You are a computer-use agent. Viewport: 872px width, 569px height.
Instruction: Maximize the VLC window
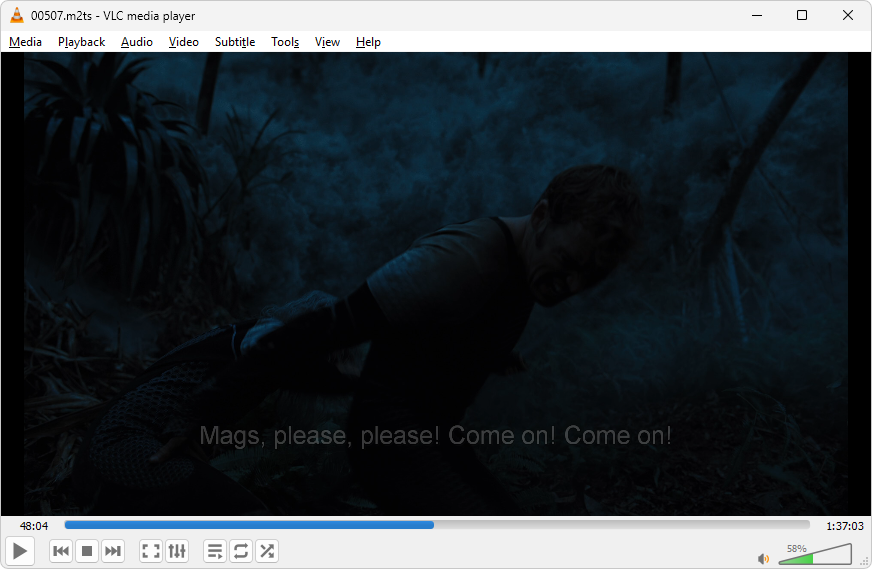[x=802, y=16]
